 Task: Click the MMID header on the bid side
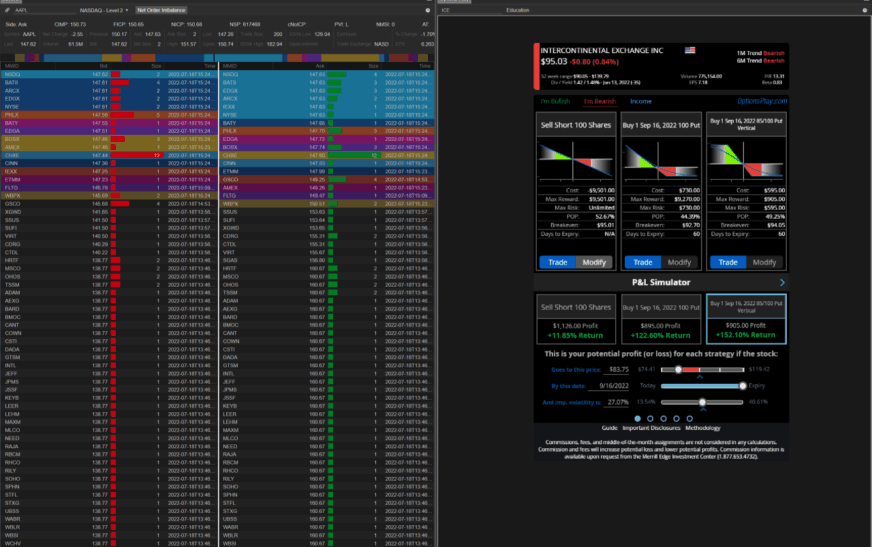click(x=12, y=66)
